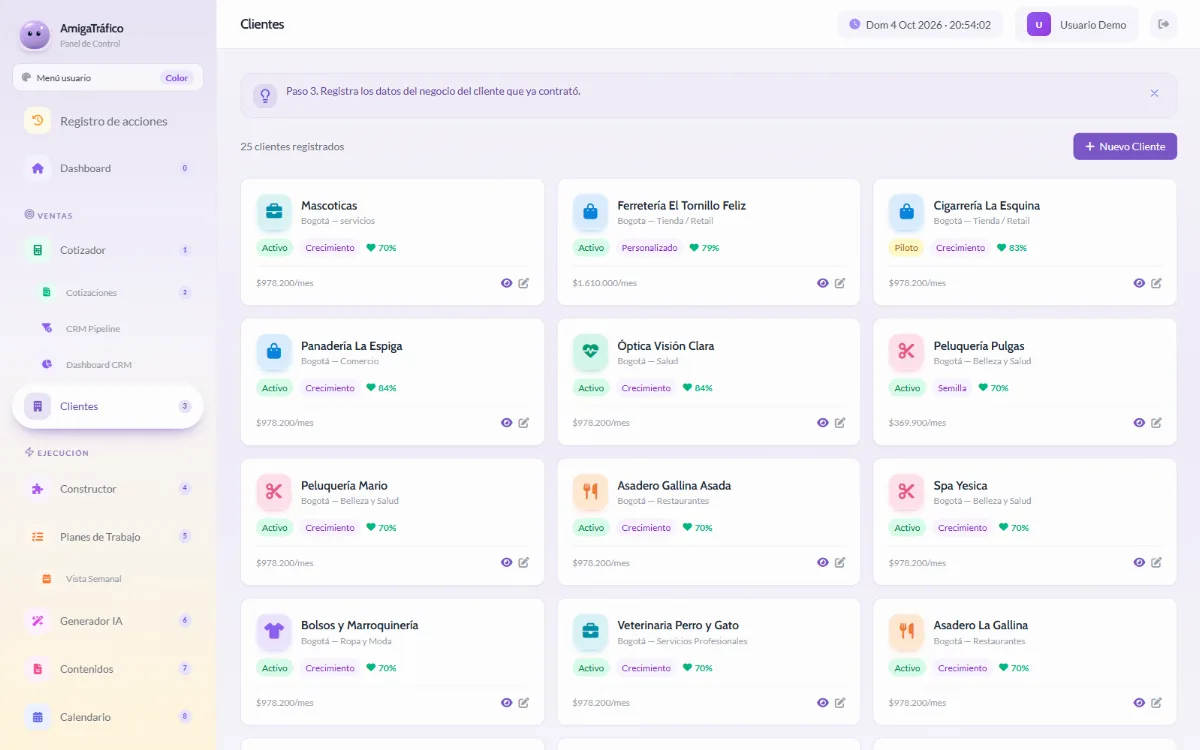
Task: Edit Ferretería El Tornillo Feliz client
Action: coord(840,283)
